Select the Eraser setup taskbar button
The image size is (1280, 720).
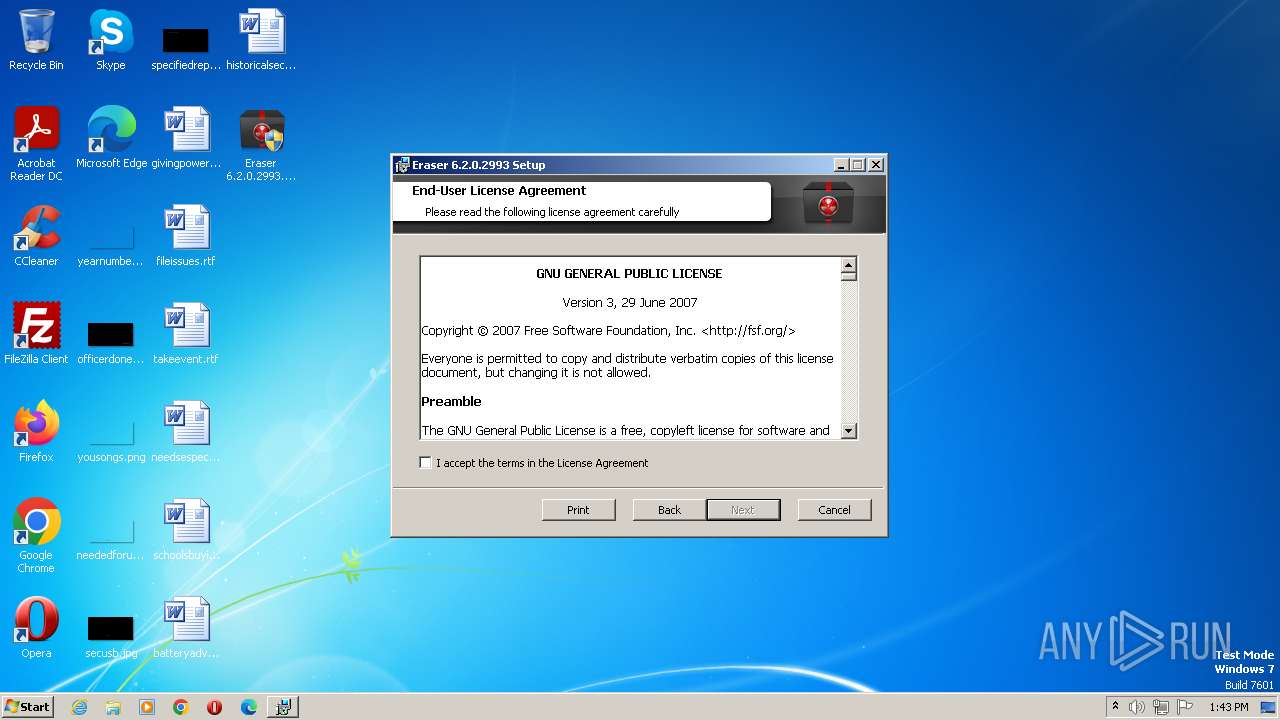(283, 707)
